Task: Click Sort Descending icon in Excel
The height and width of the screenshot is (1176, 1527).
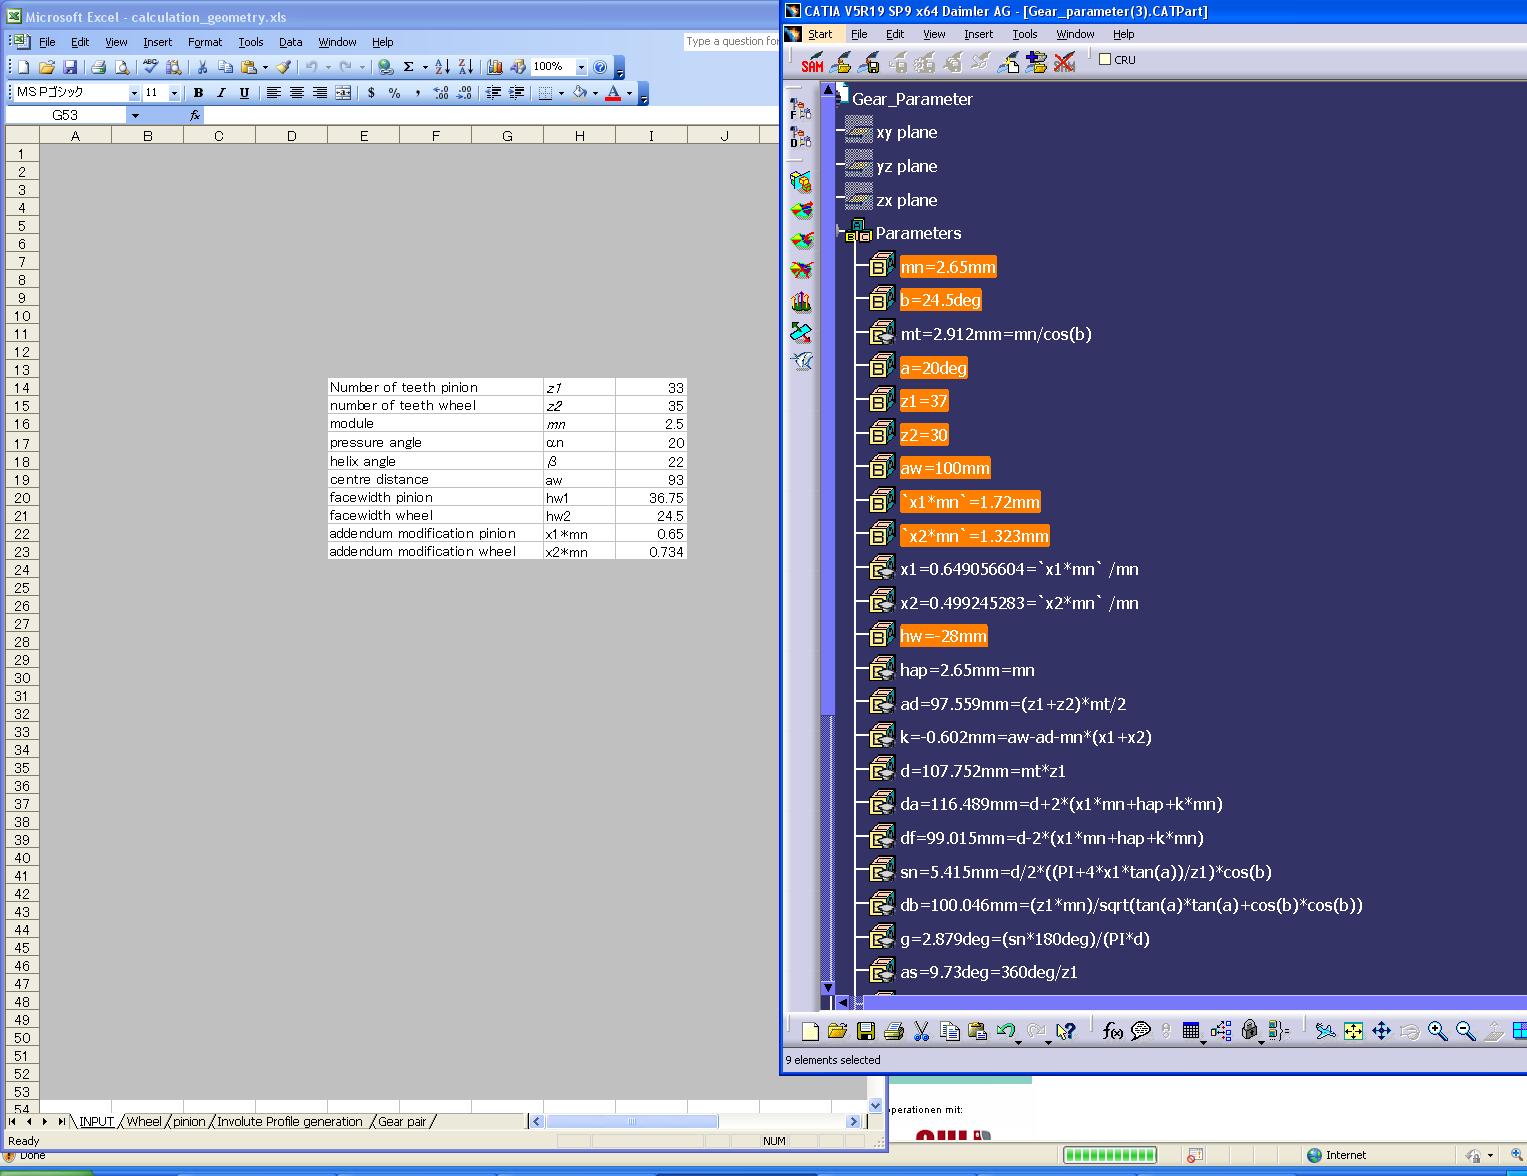Action: [466, 67]
